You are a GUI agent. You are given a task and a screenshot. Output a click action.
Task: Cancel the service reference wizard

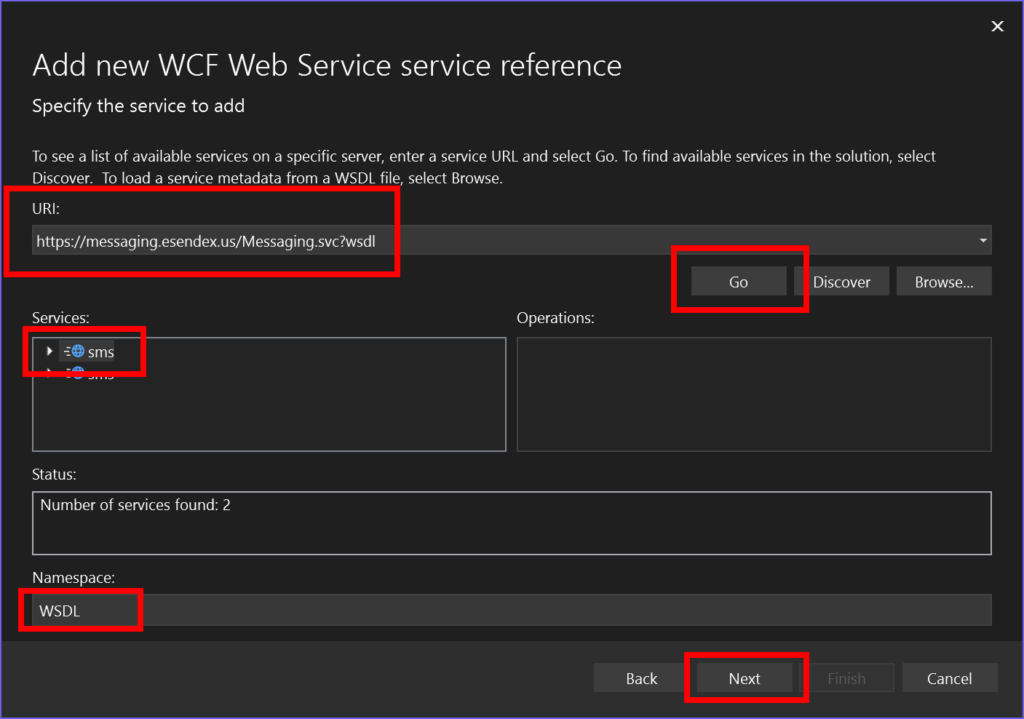pyautogui.click(x=949, y=678)
